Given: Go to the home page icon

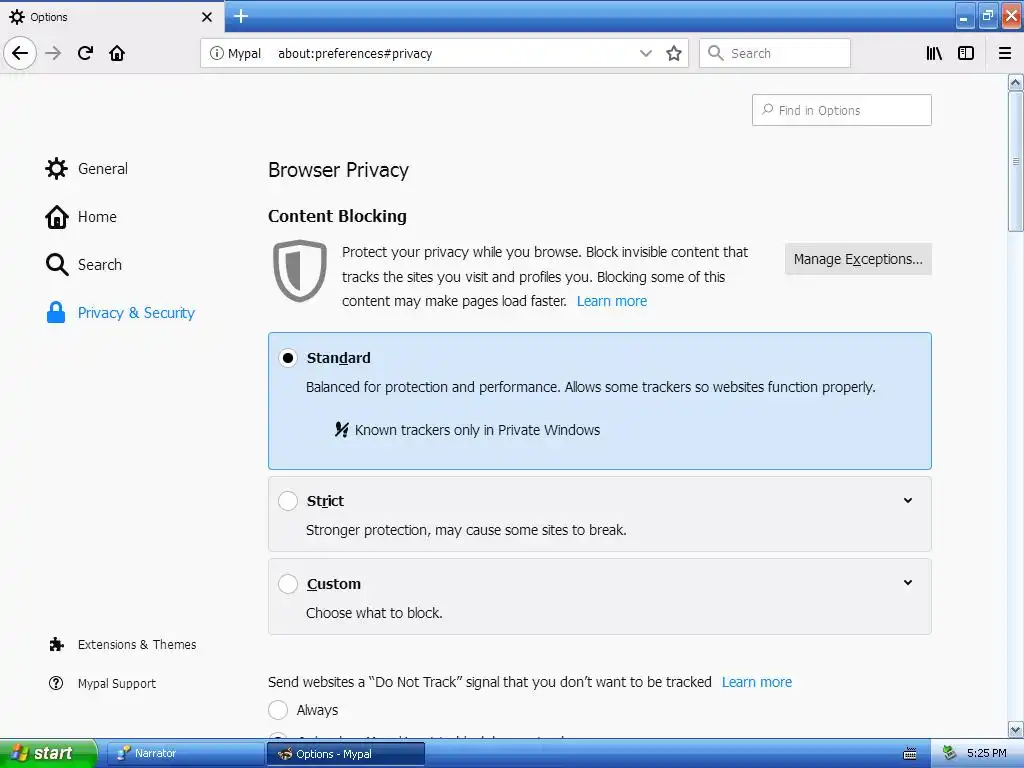Looking at the screenshot, I should click(117, 53).
